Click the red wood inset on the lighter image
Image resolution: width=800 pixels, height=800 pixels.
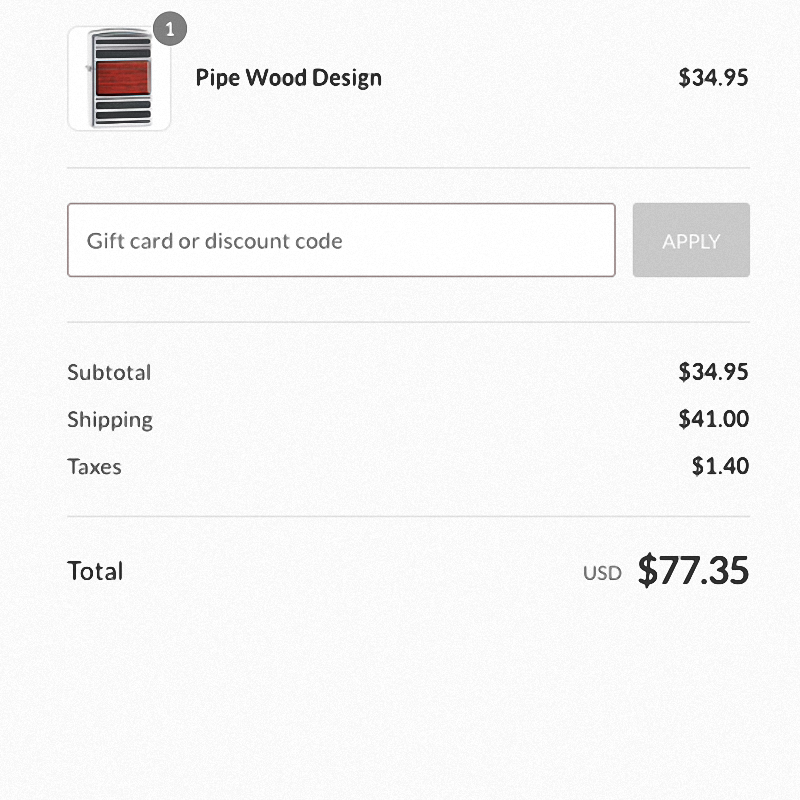123,78
